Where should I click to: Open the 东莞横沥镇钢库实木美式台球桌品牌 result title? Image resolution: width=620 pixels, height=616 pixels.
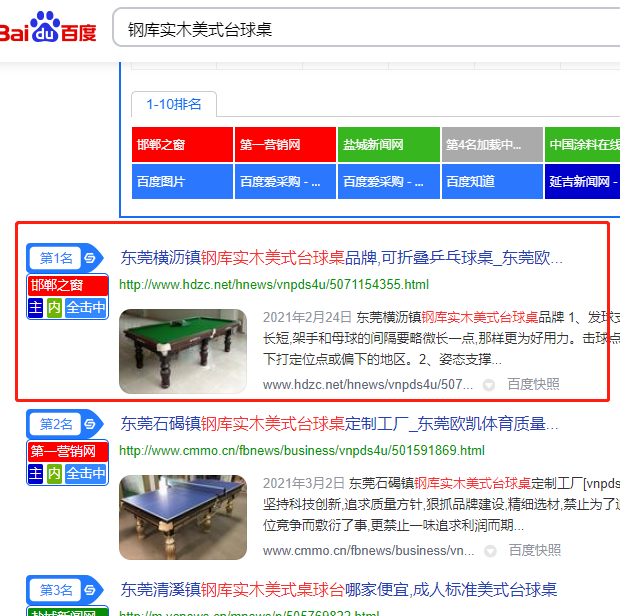[341, 258]
